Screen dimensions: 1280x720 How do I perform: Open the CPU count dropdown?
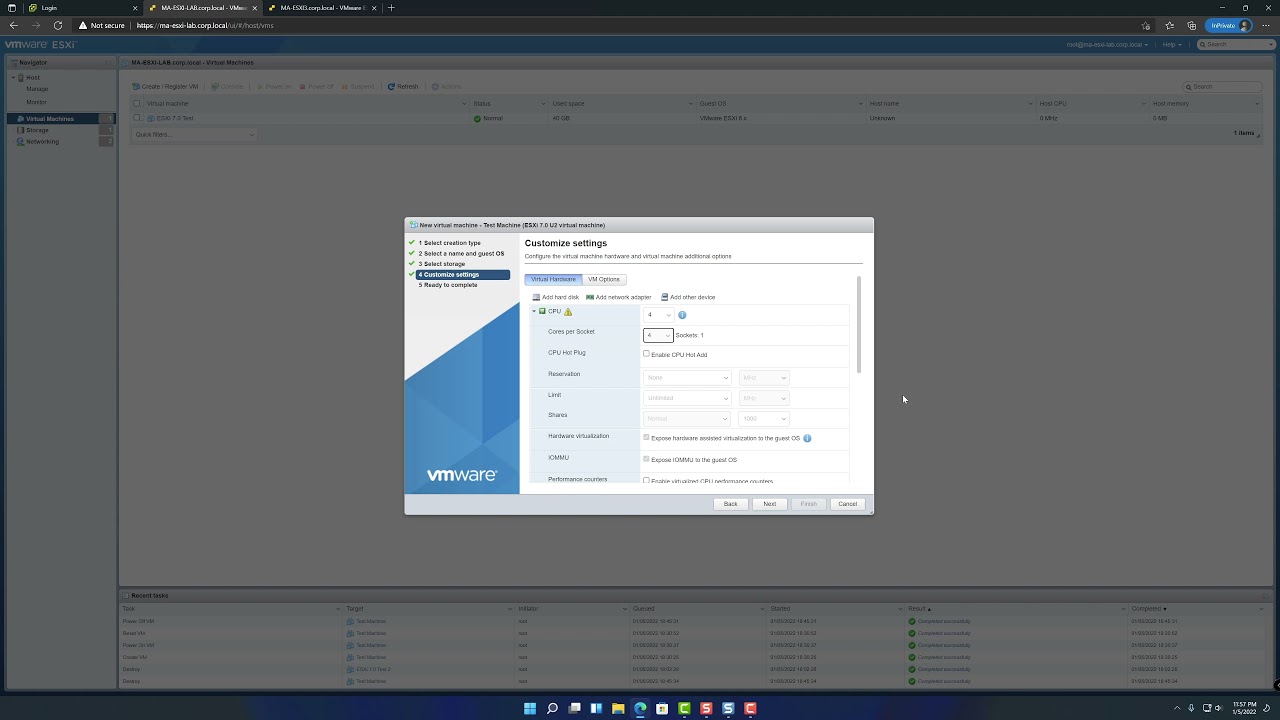(x=658, y=315)
